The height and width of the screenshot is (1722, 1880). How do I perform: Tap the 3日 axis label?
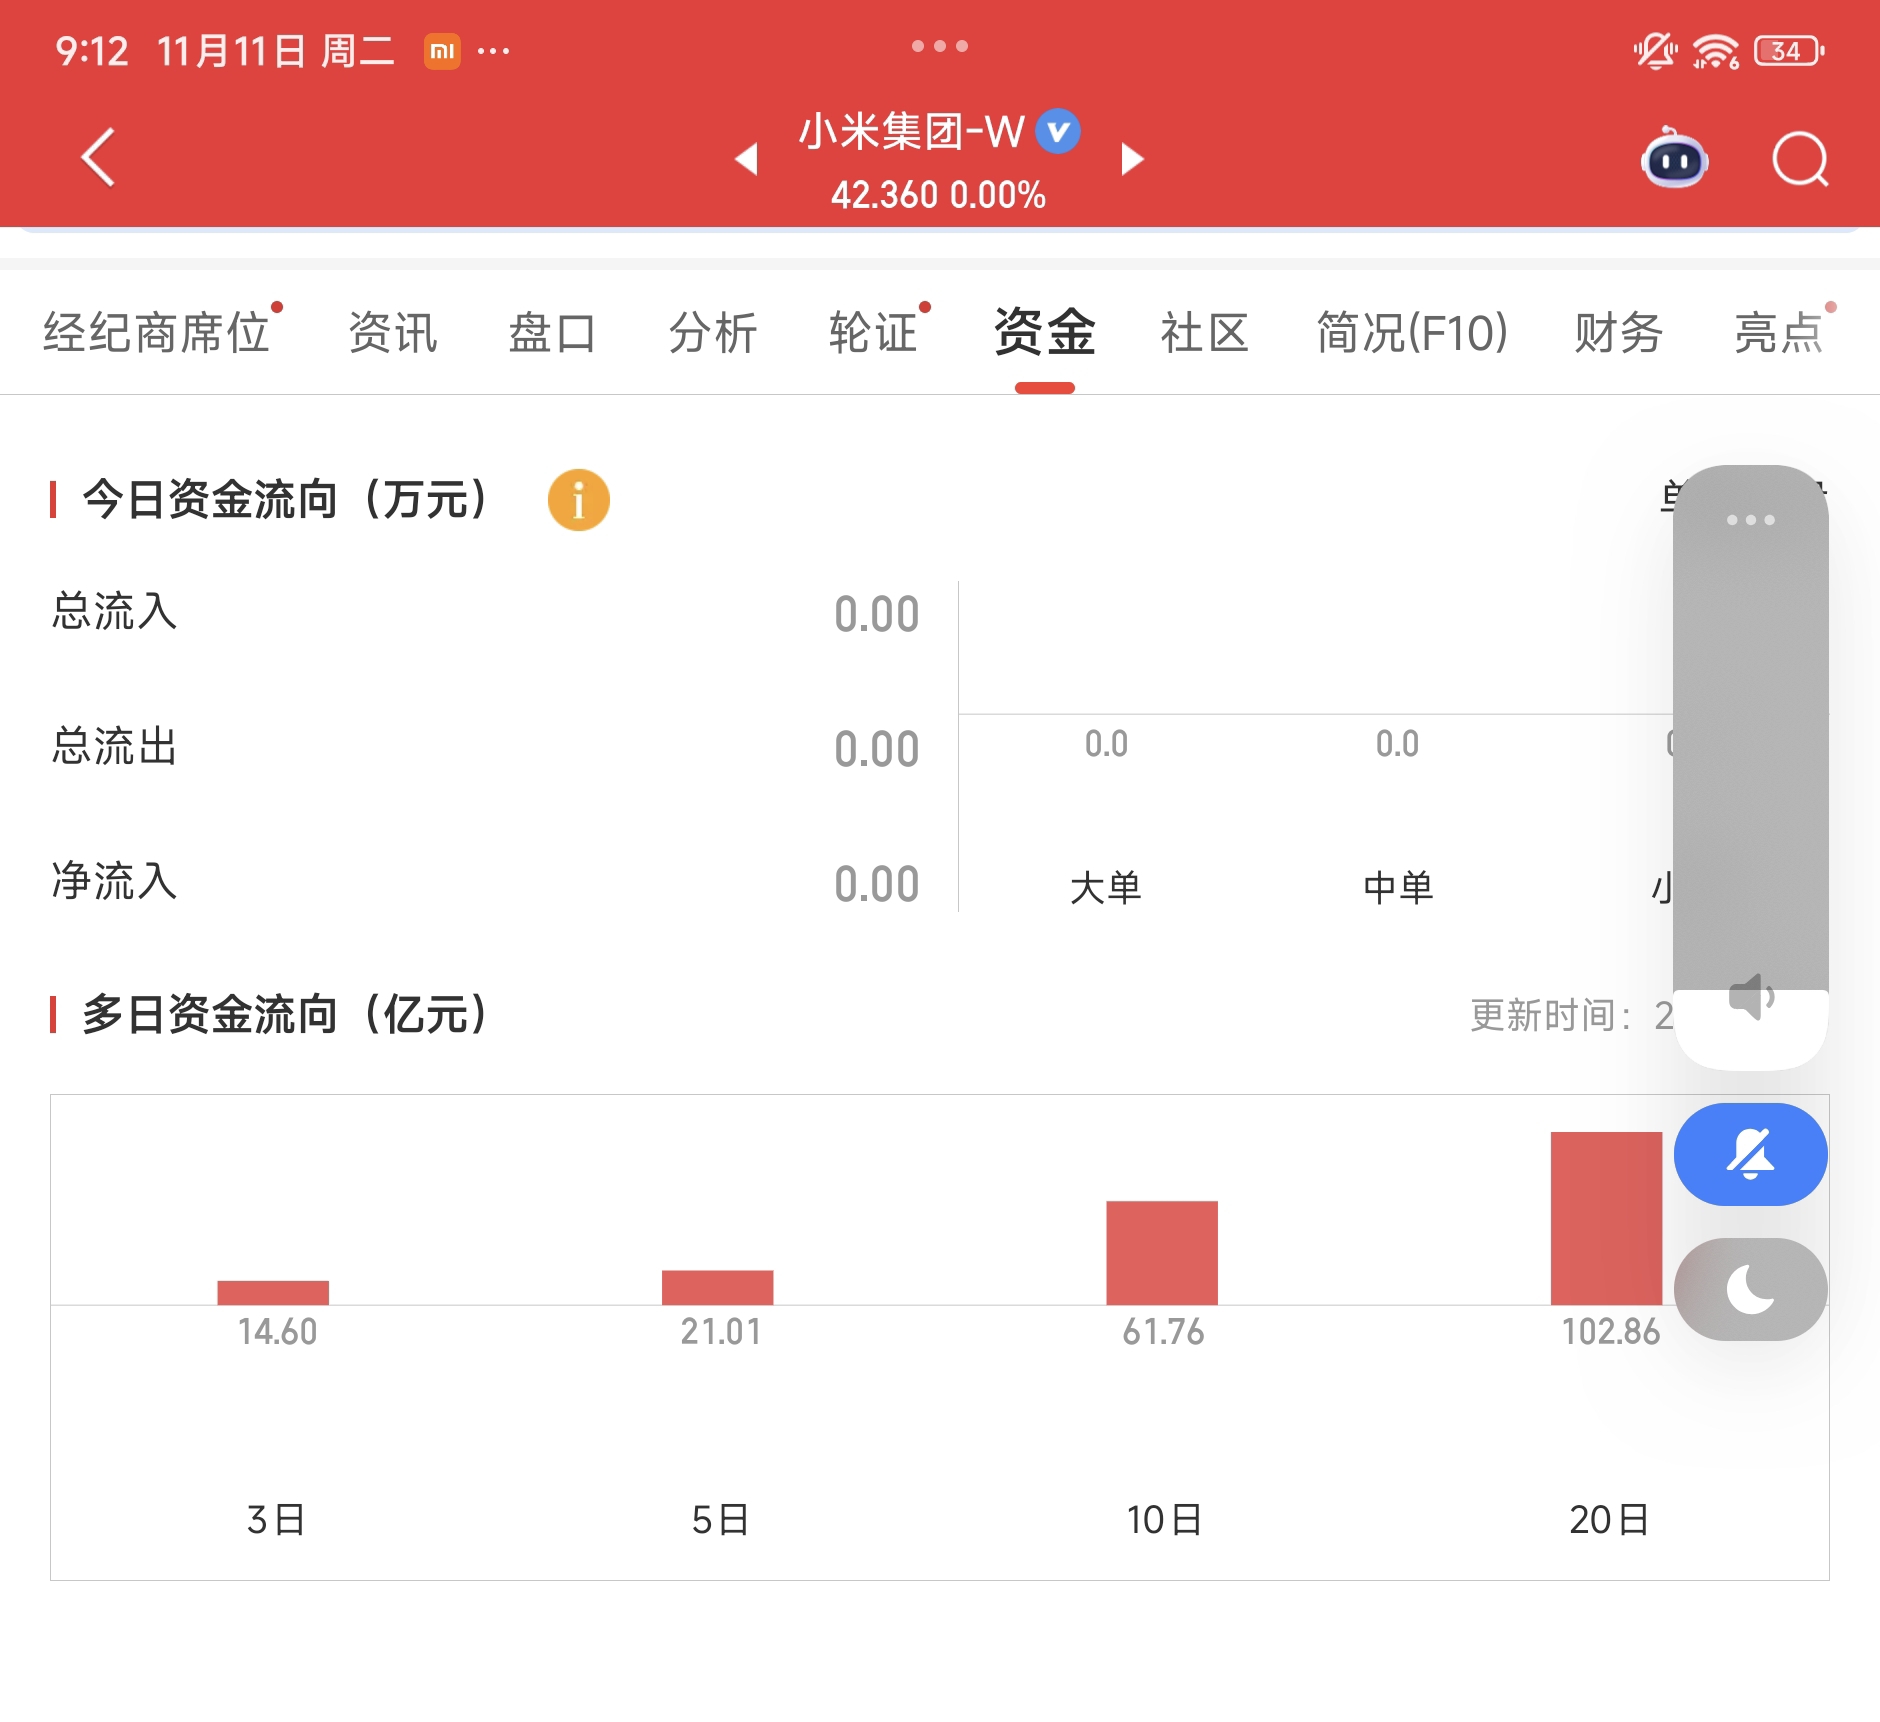pyautogui.click(x=275, y=1520)
